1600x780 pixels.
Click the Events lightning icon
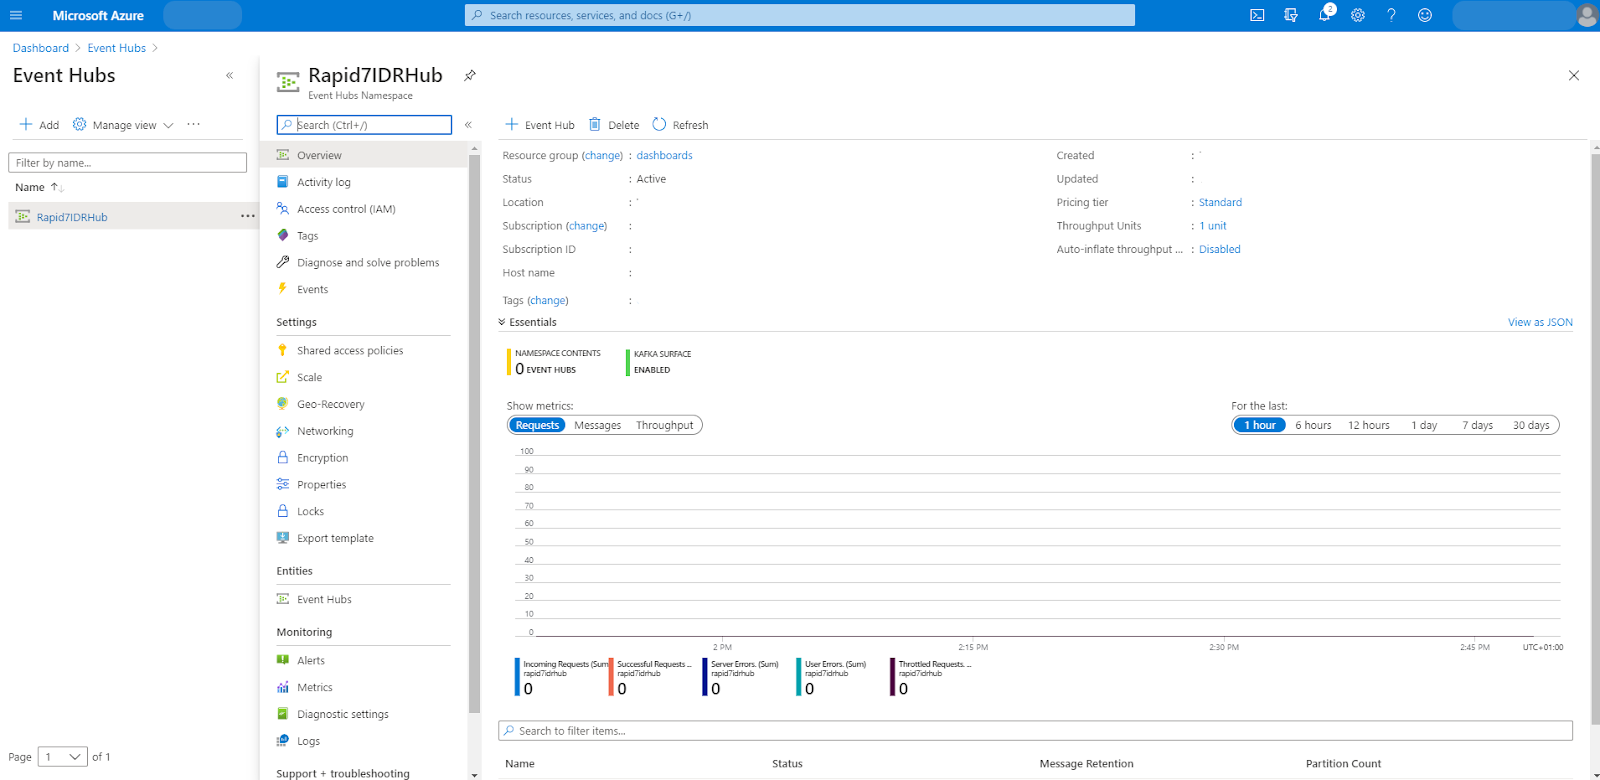[283, 288]
